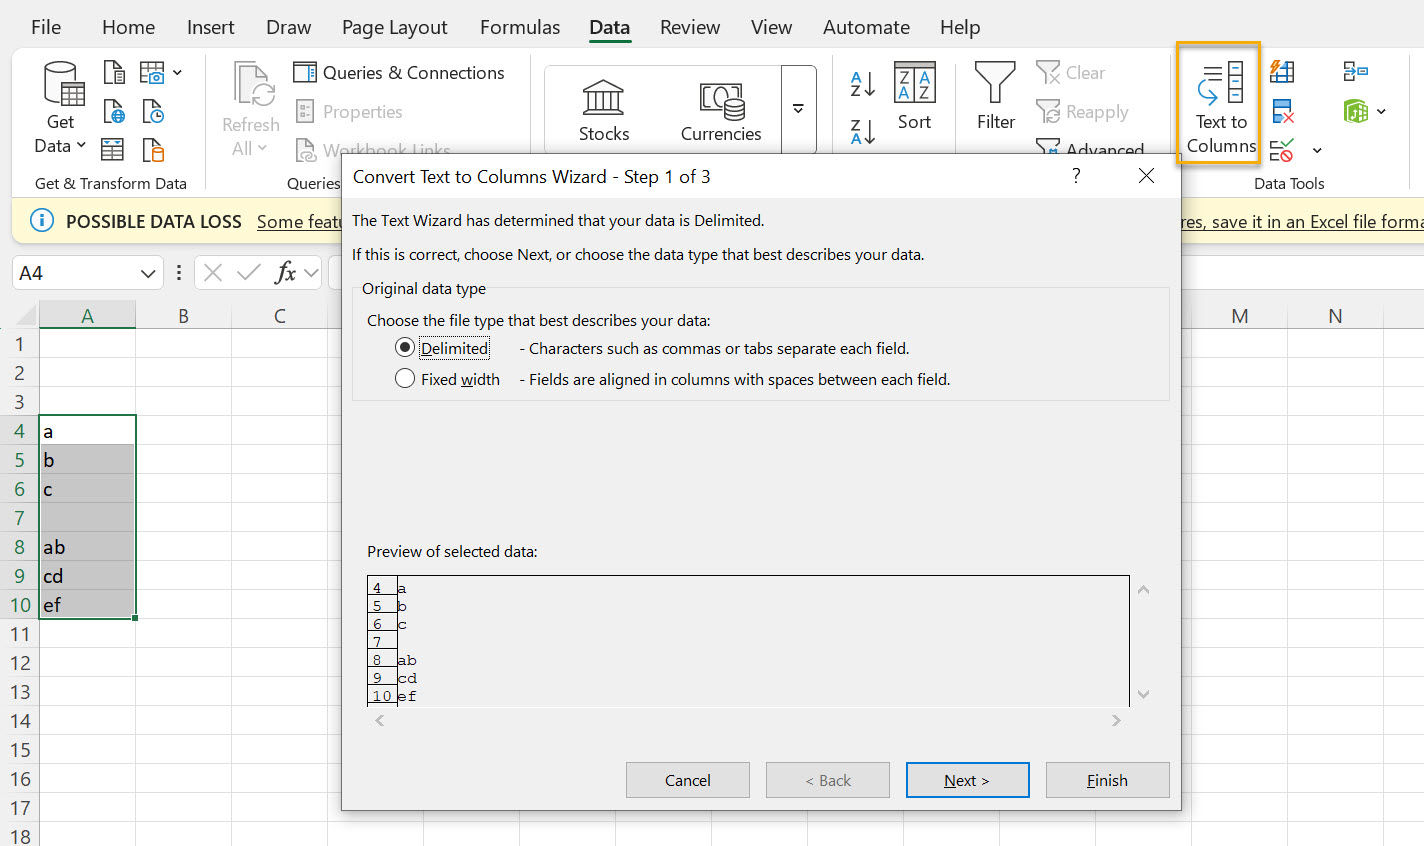This screenshot has height=846, width=1424.
Task: Switch to the Insert tab
Action: point(210,27)
